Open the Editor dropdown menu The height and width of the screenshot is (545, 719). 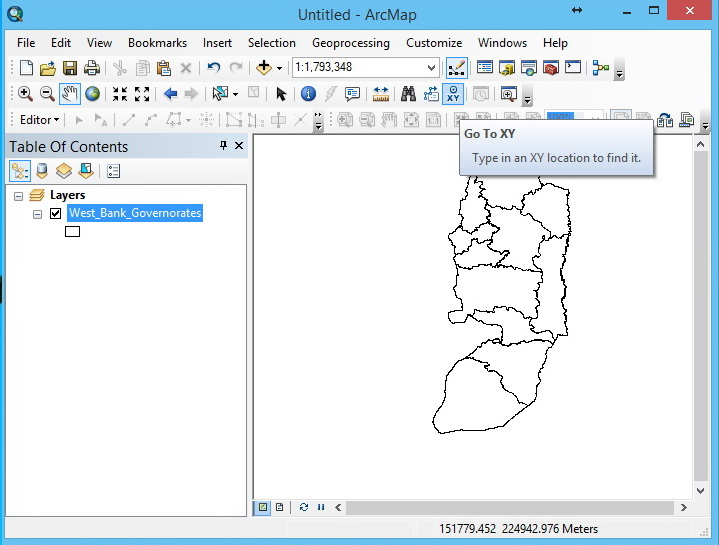[x=39, y=120]
